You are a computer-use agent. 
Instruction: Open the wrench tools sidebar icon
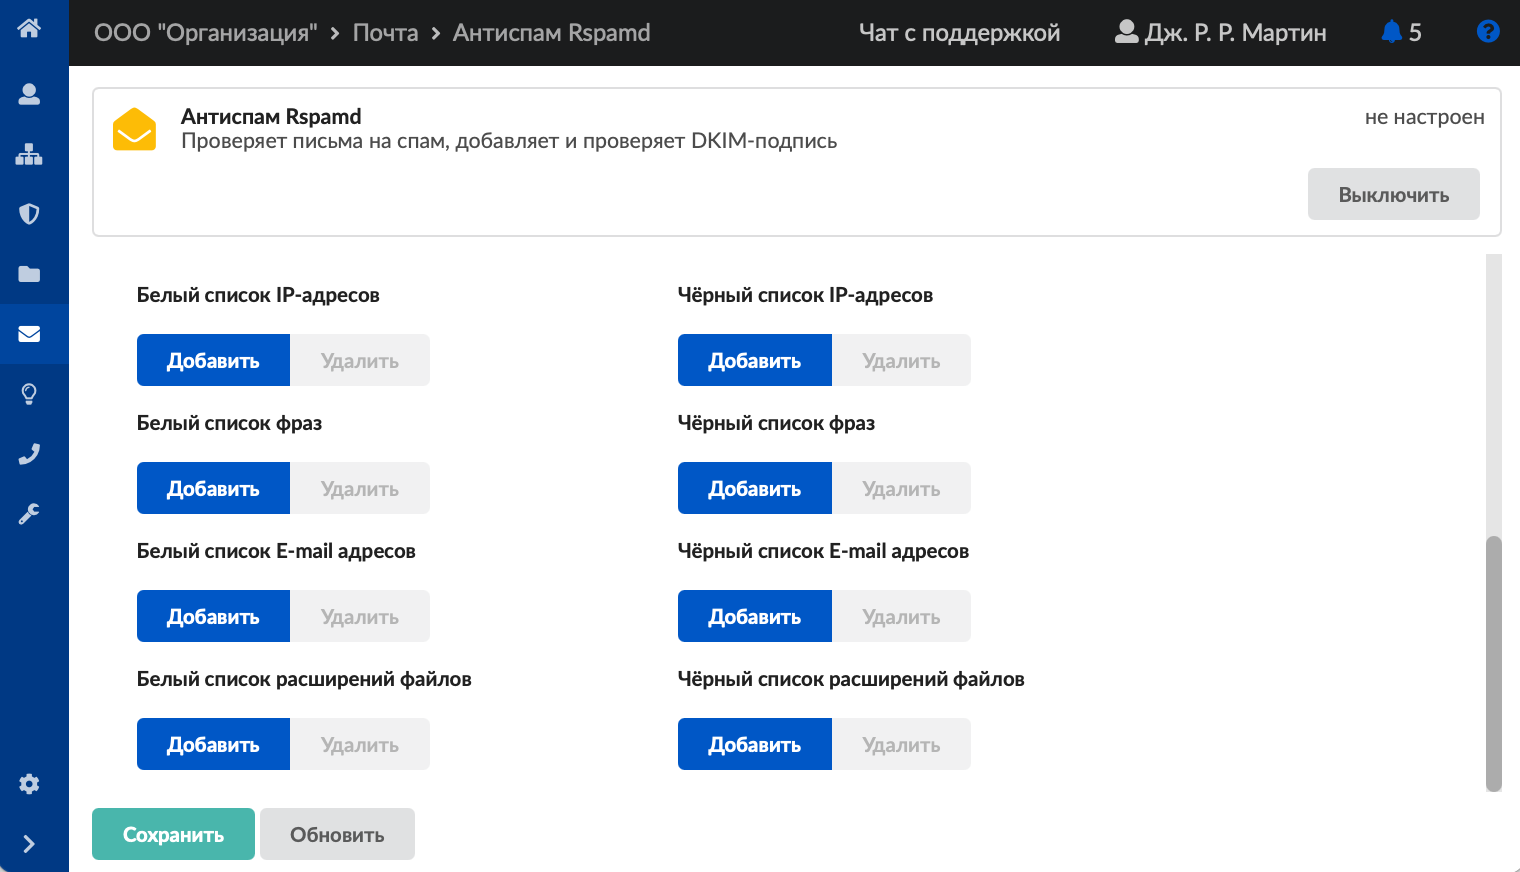tap(29, 514)
